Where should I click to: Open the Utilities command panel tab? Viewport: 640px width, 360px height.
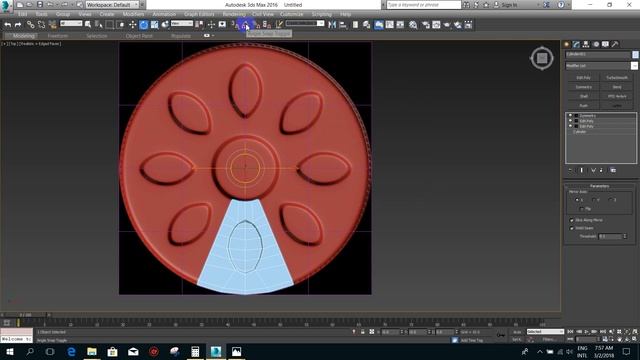point(615,44)
